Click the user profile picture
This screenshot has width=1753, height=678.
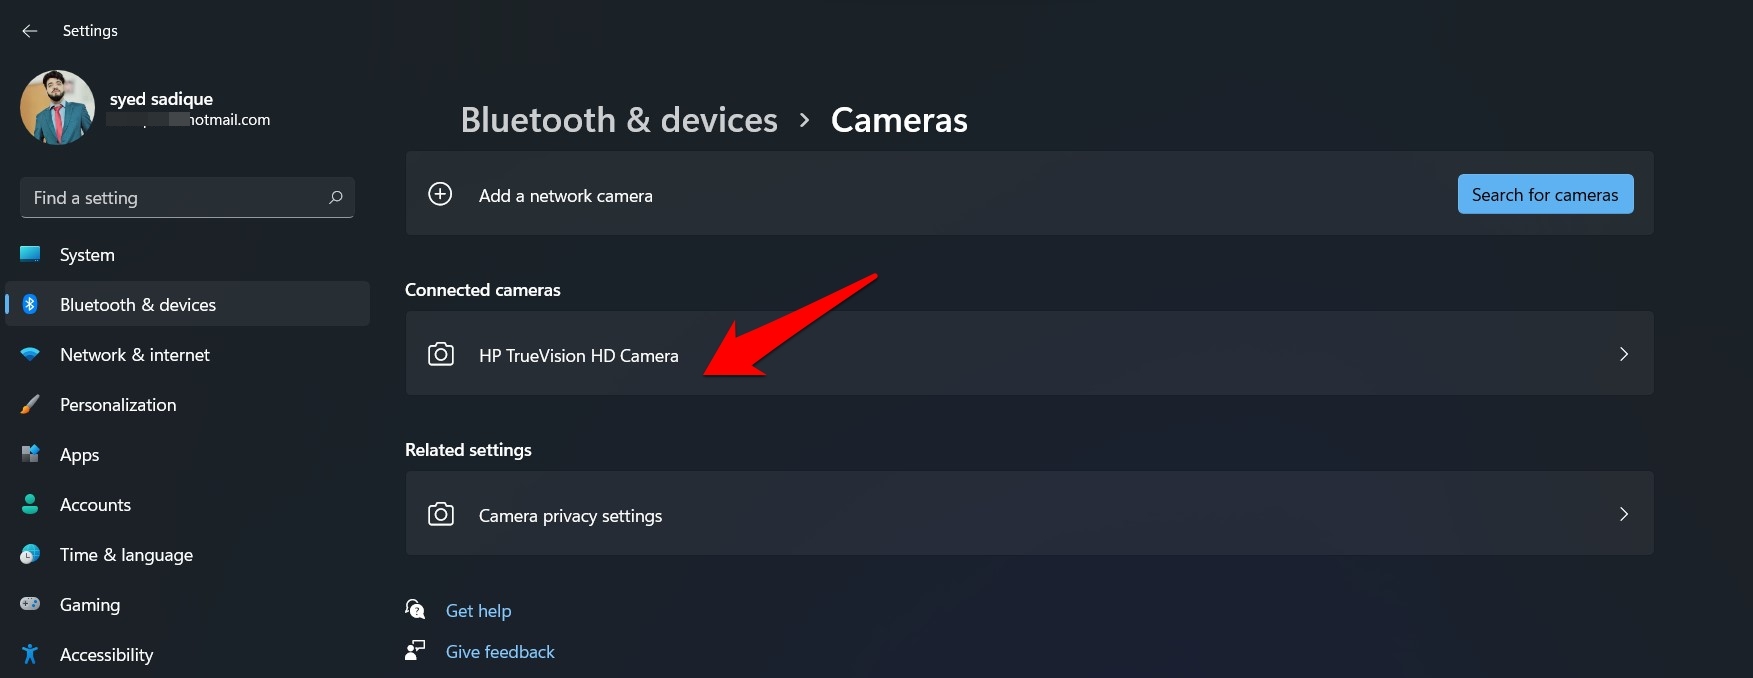tap(57, 107)
